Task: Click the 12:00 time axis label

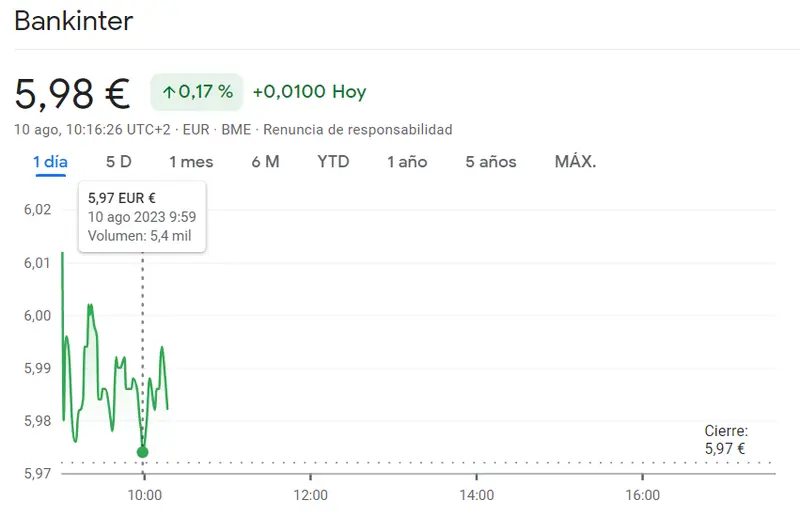Action: point(311,495)
